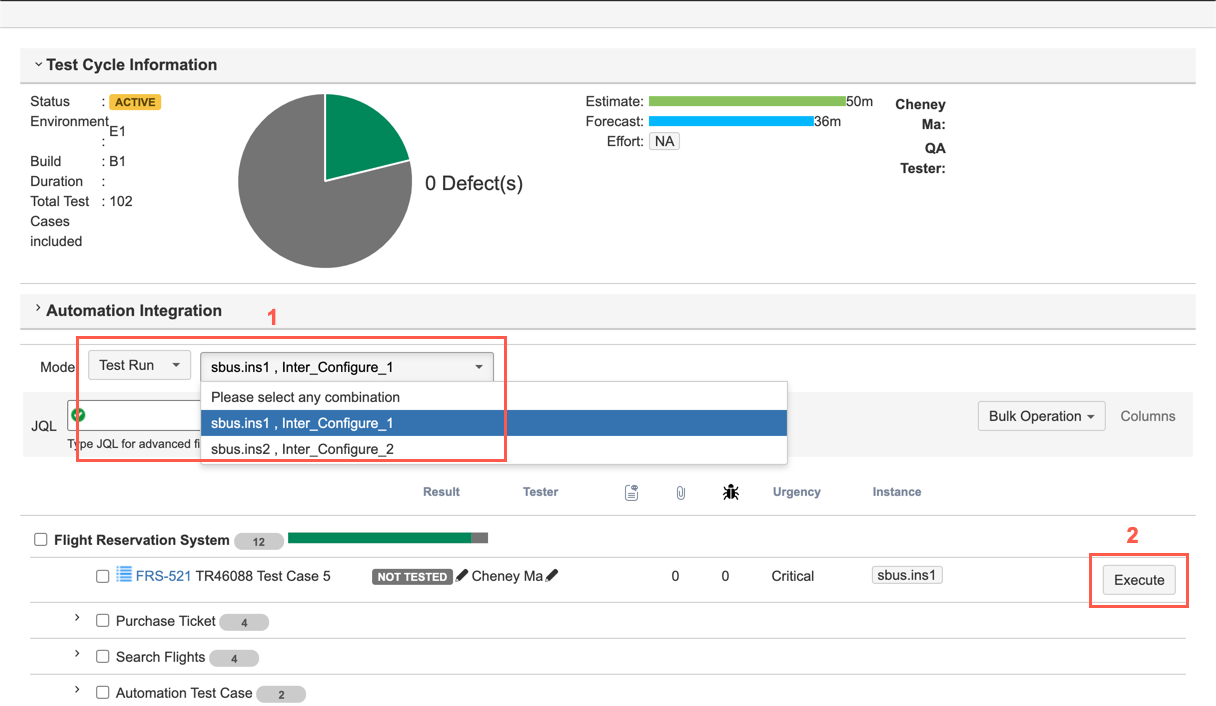Viewport: 1216px width, 706px height.
Task: Expand the Automation Test Case folder
Action: click(x=77, y=690)
